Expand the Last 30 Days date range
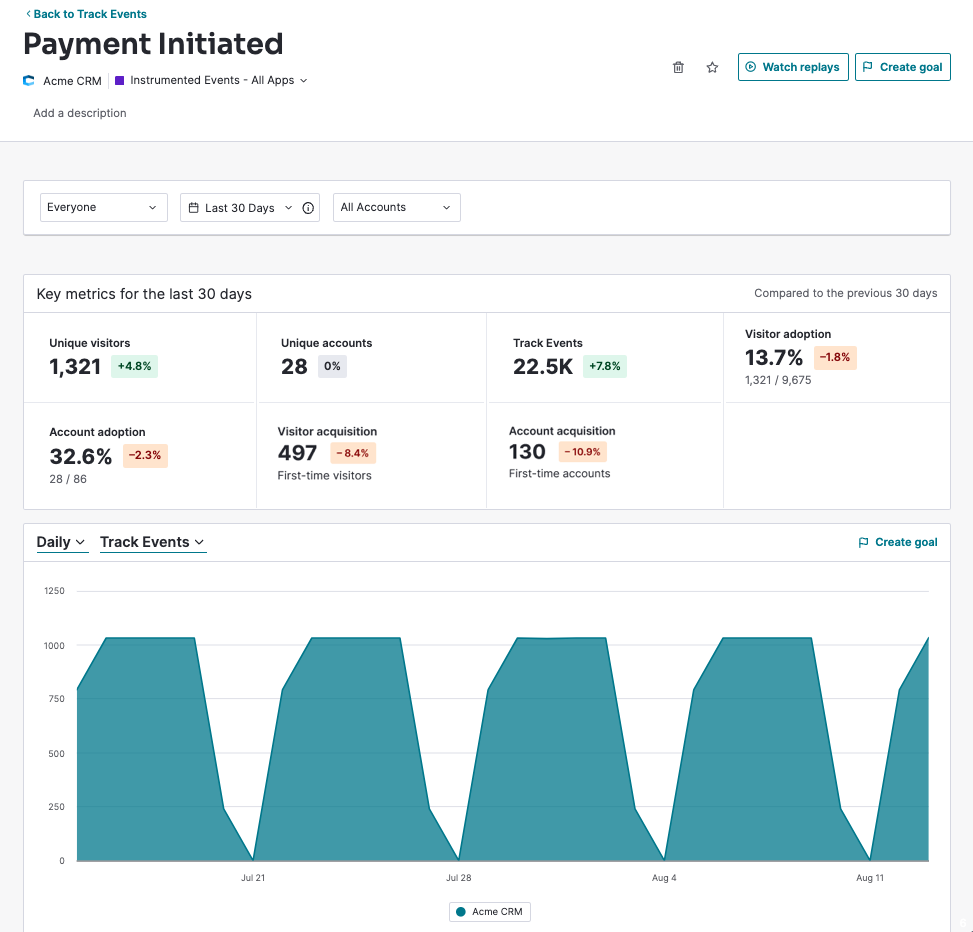The height and width of the screenshot is (932, 973). [240, 208]
